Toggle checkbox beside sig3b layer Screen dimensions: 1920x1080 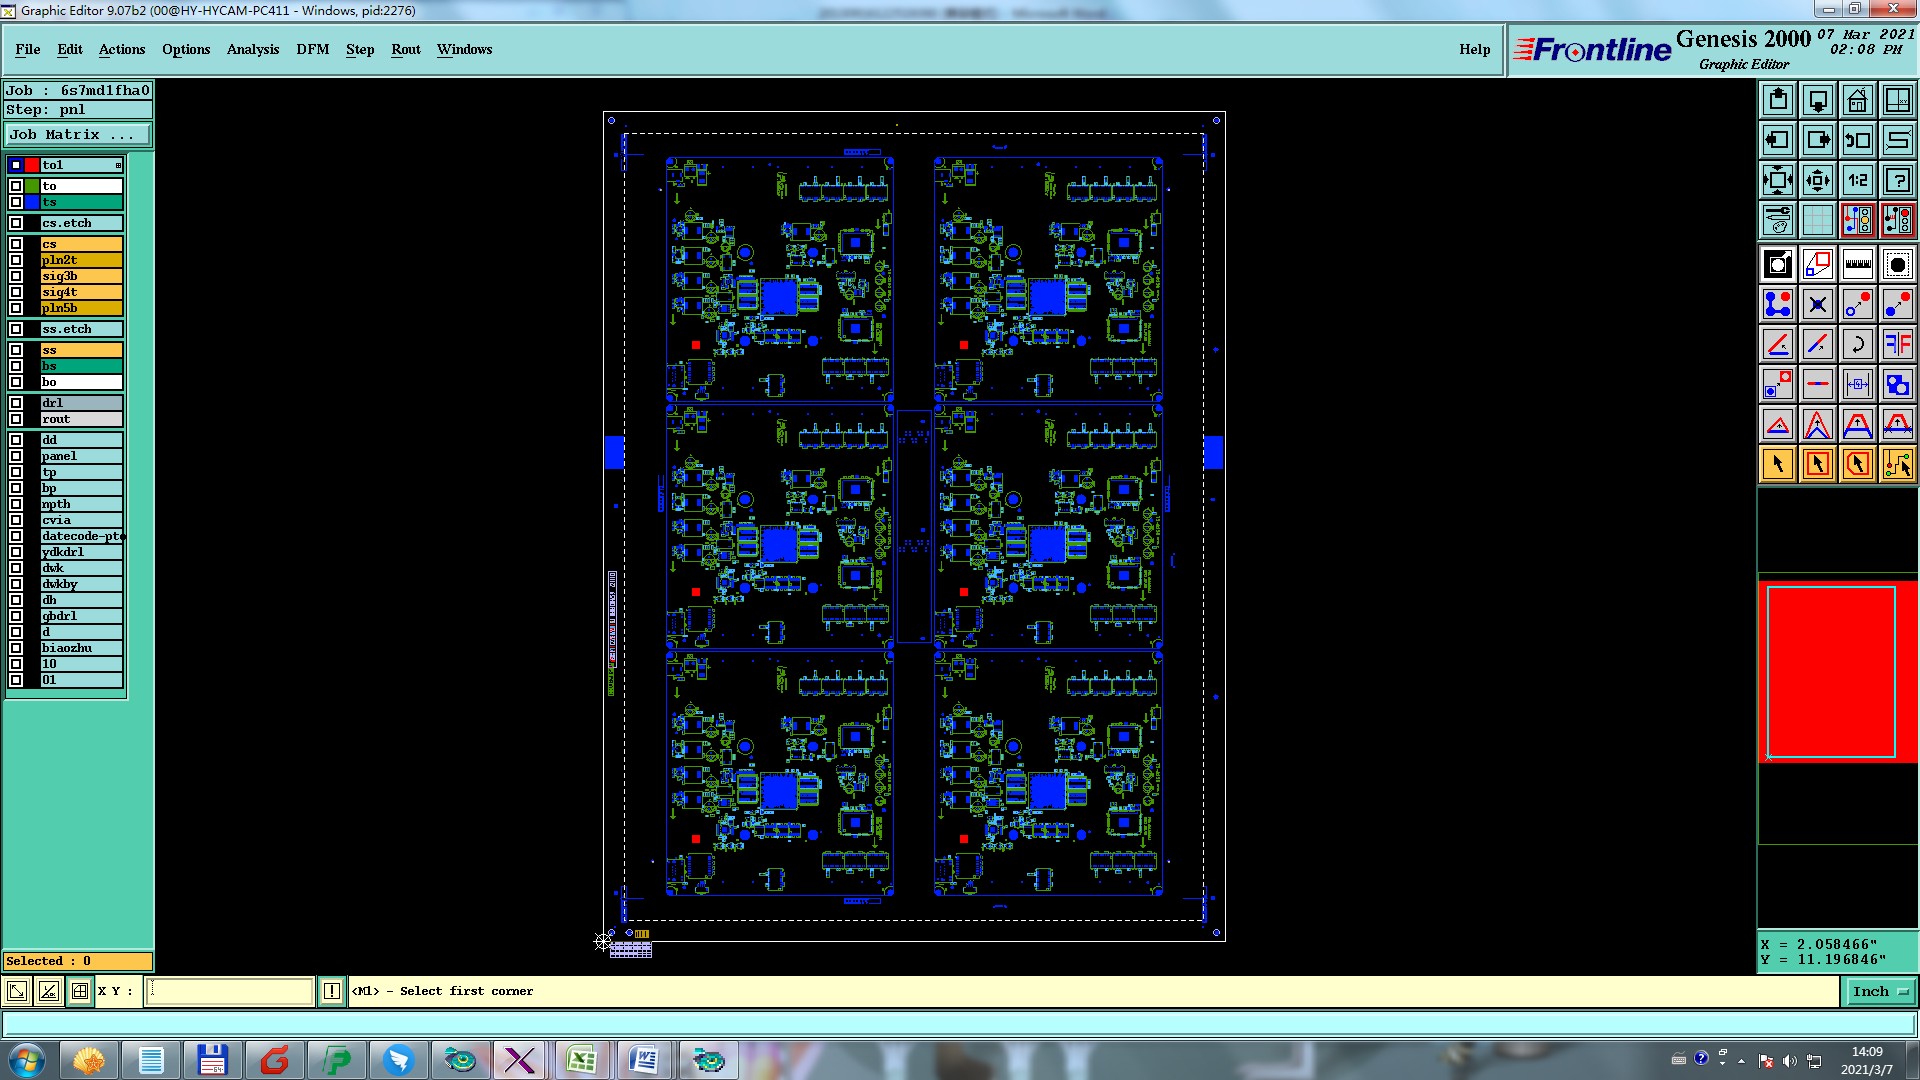point(16,276)
